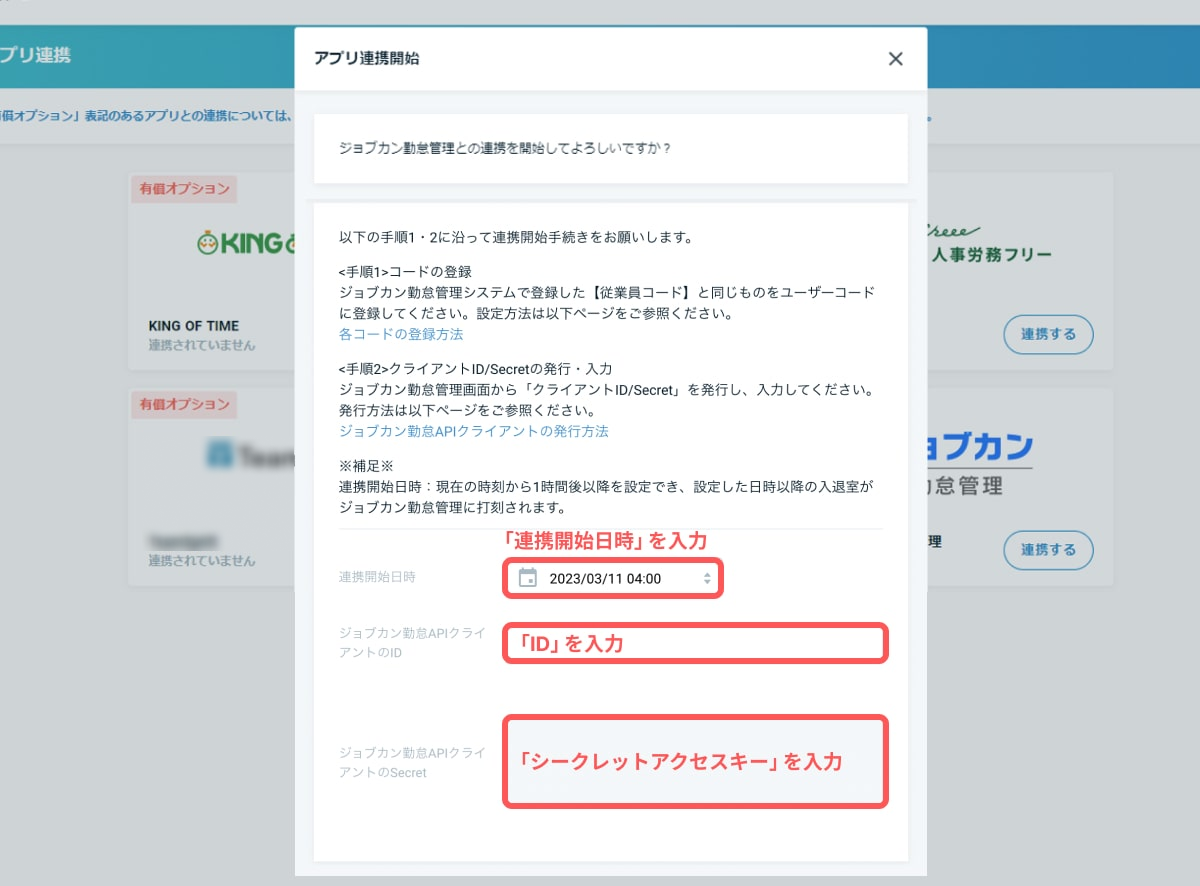Click the 有償オプション badge on KING OF TIME card
The height and width of the screenshot is (886, 1200).
[184, 188]
